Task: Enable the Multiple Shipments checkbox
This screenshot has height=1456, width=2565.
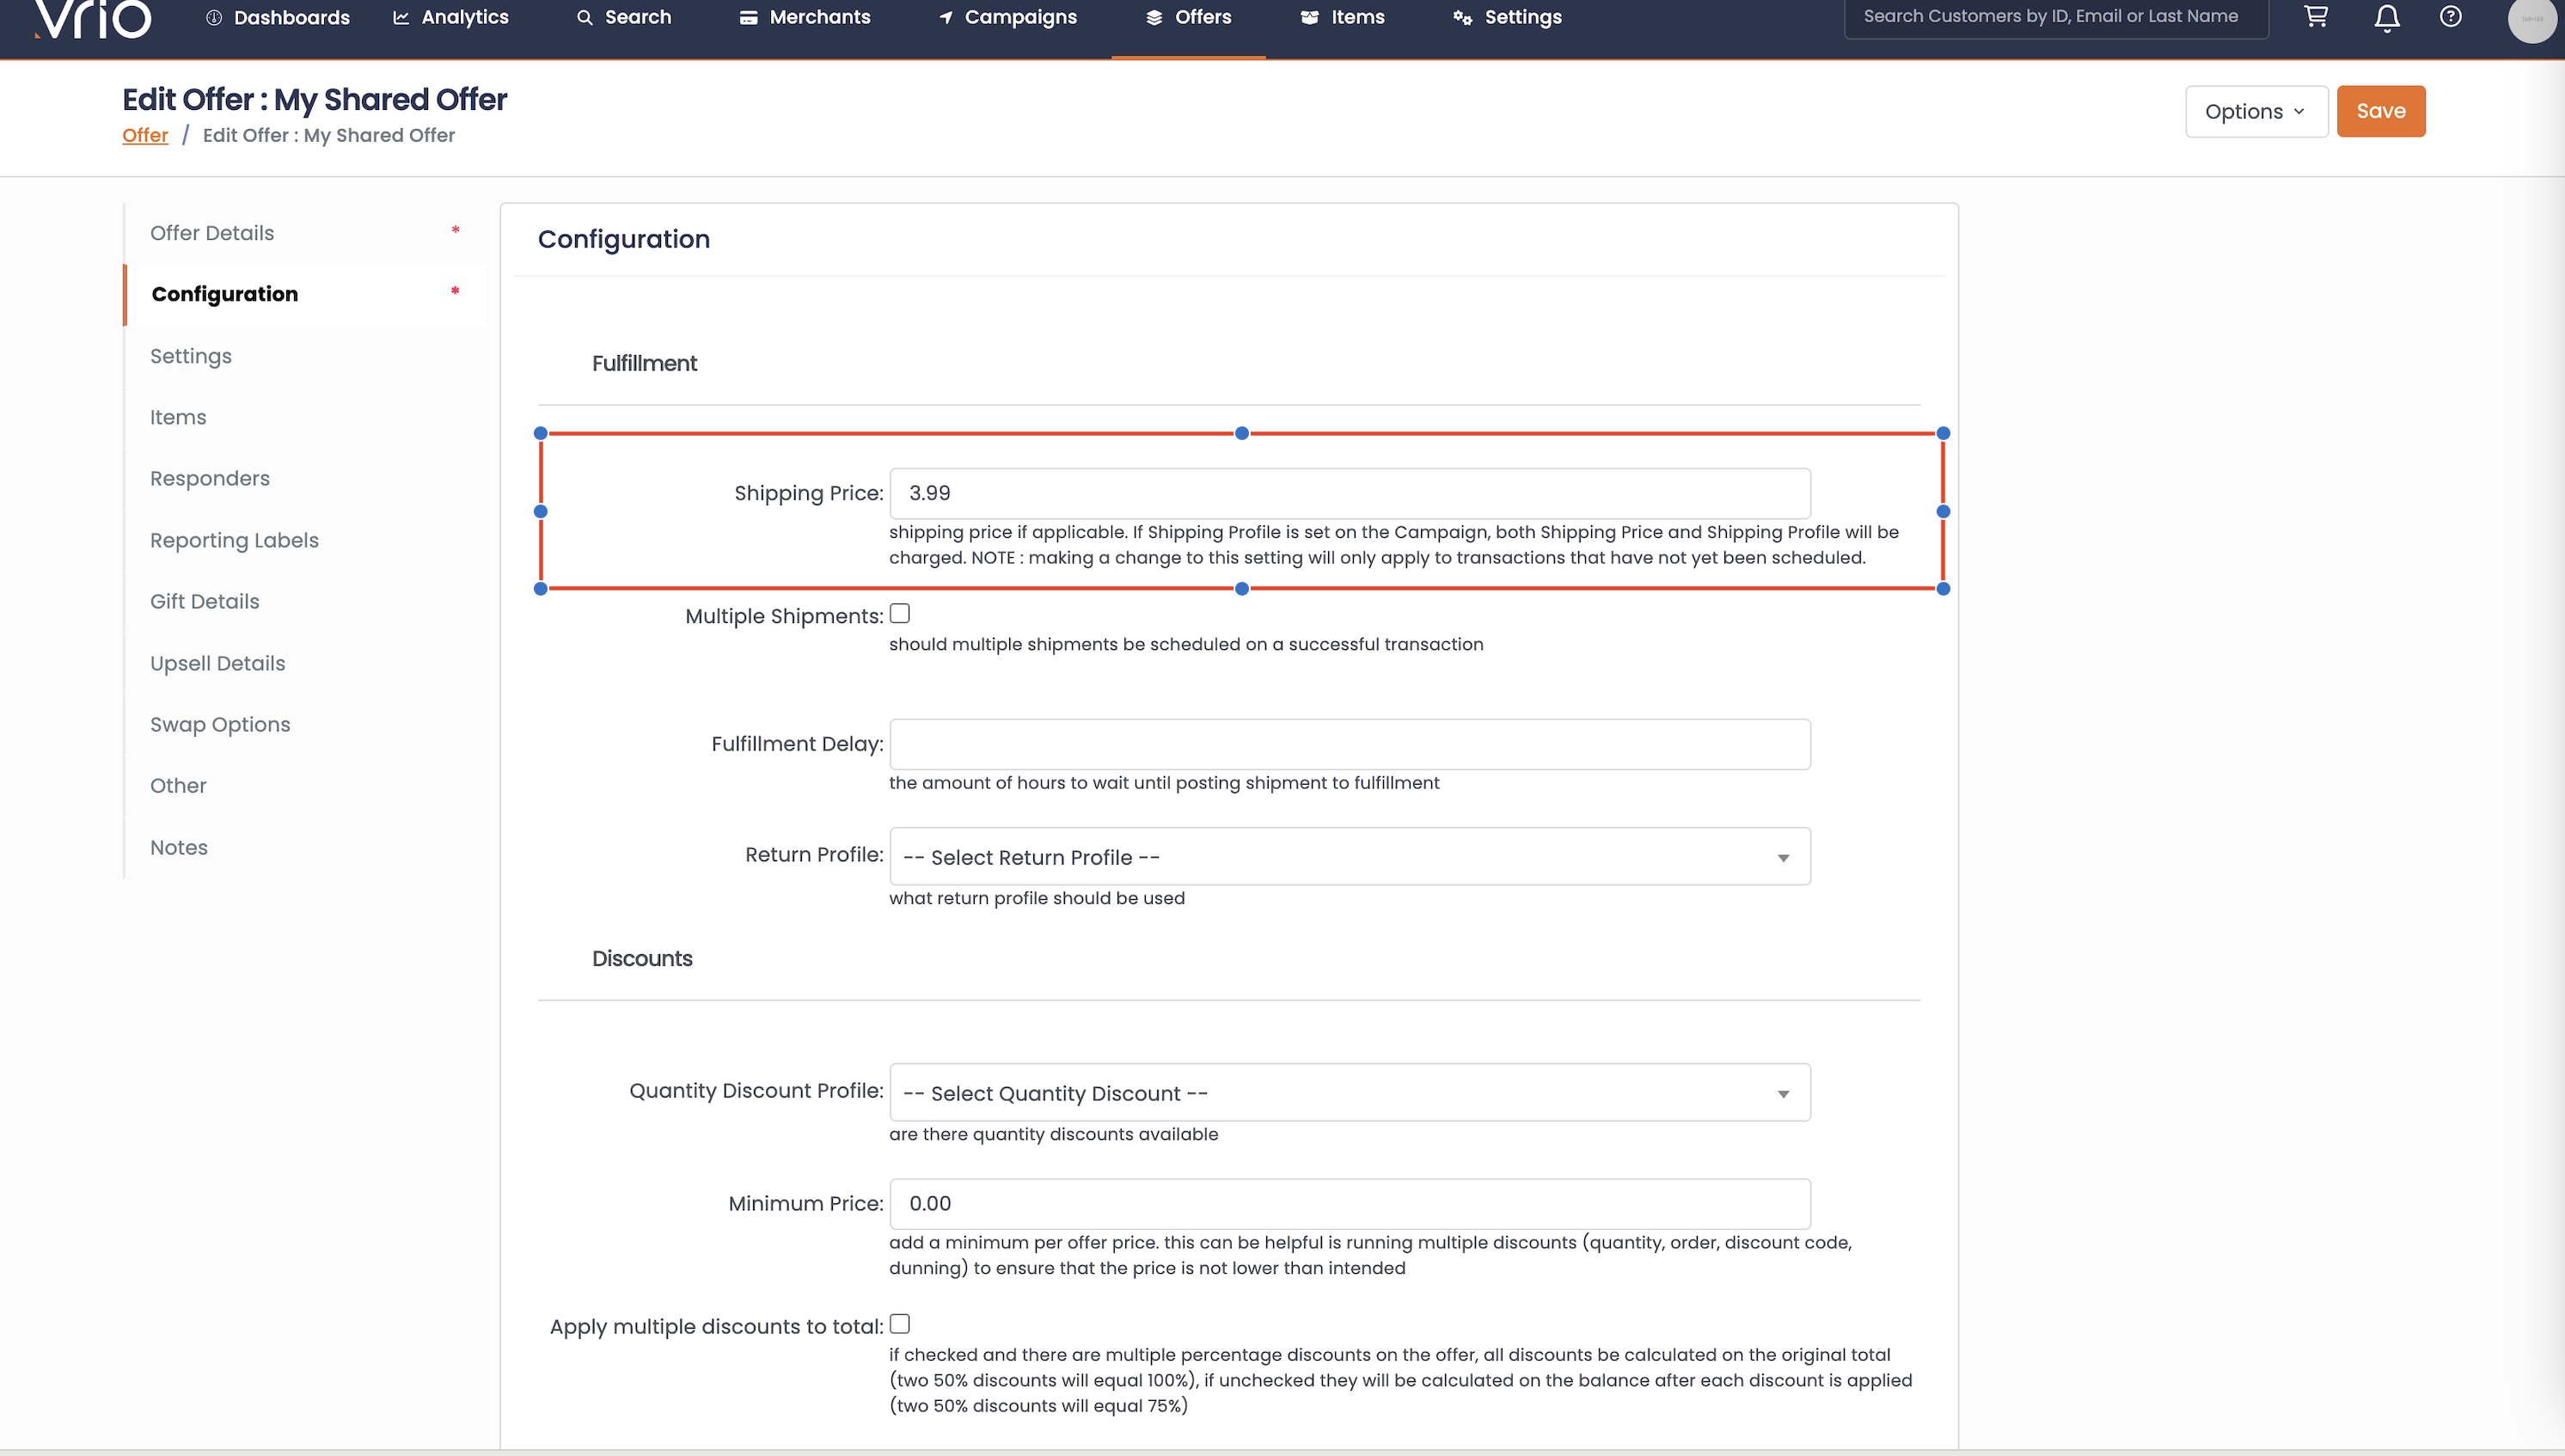Action: point(899,614)
